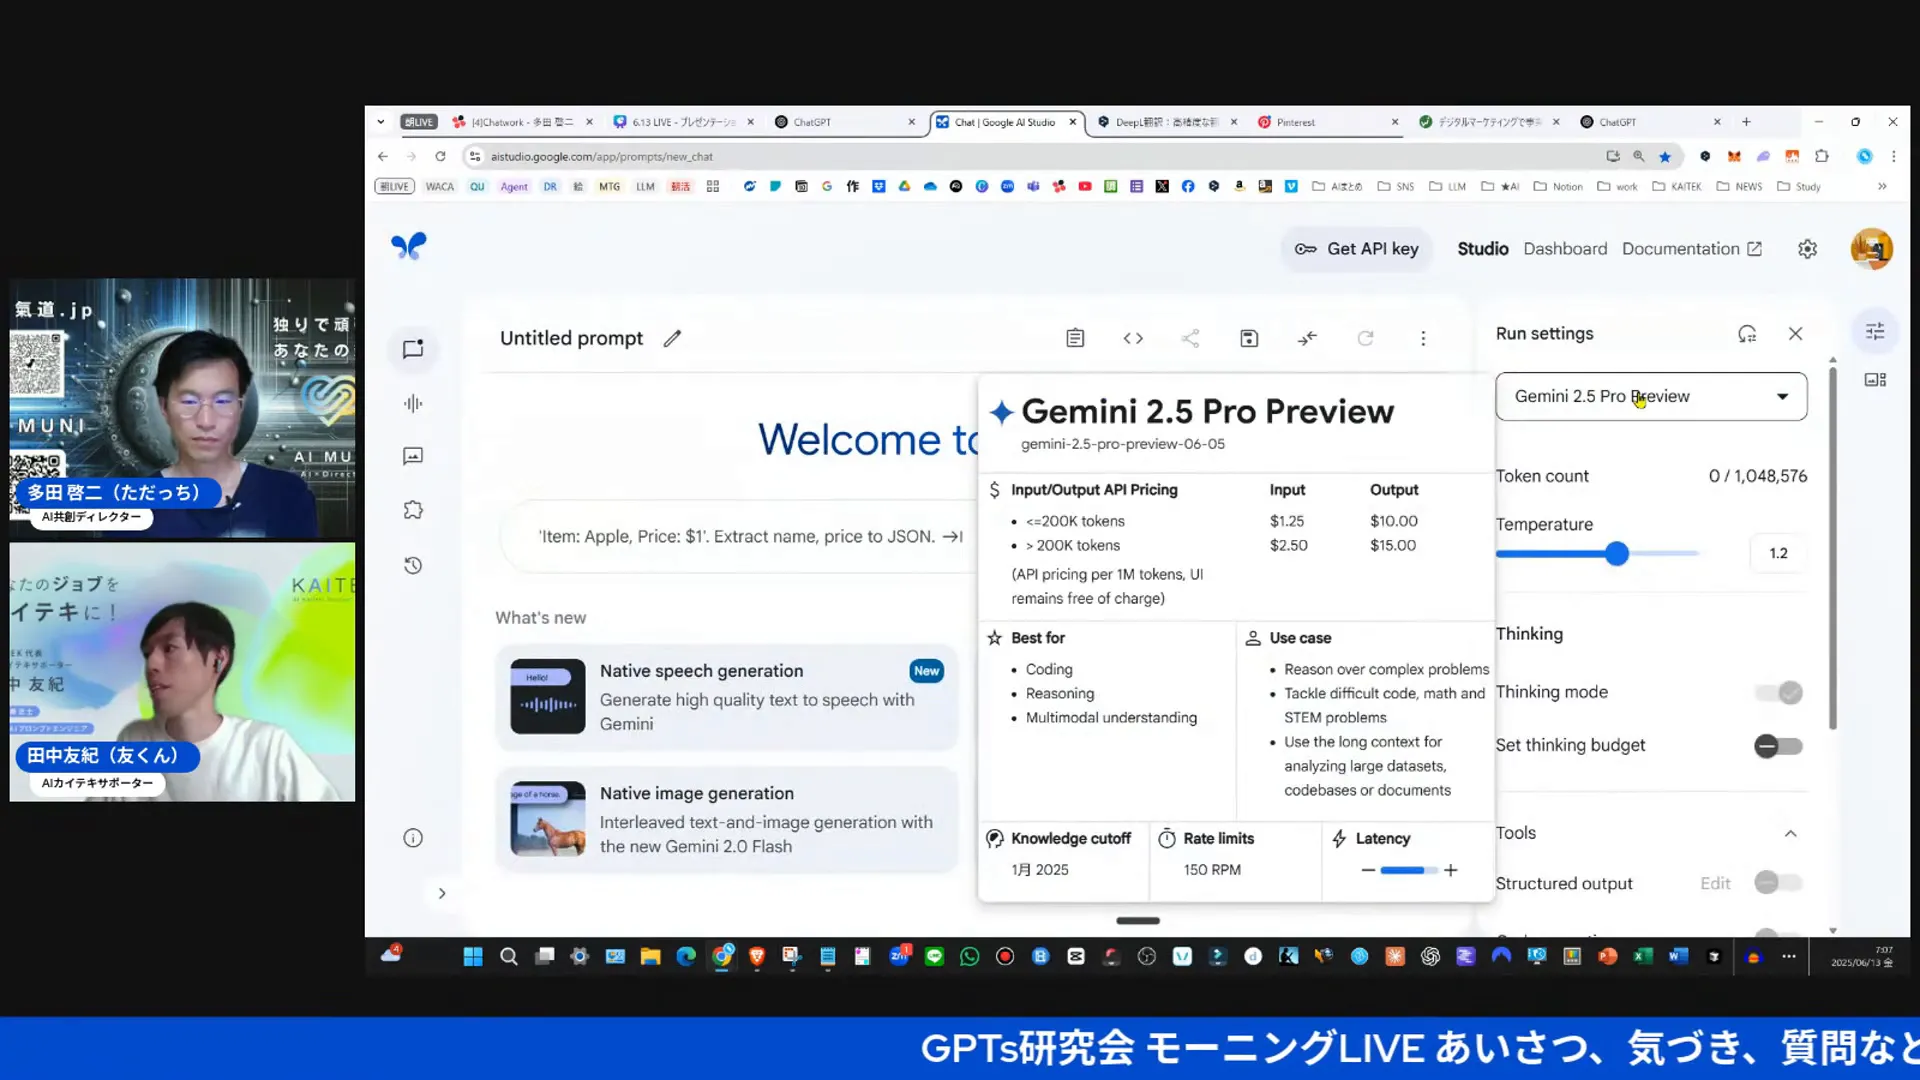Show hidden taskbar overflow icons

point(1789,956)
